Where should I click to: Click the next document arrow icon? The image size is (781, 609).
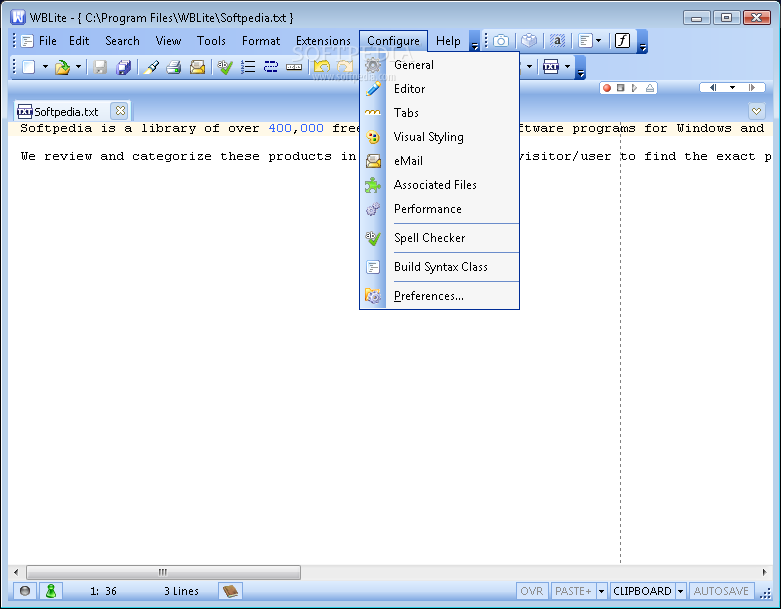752,88
